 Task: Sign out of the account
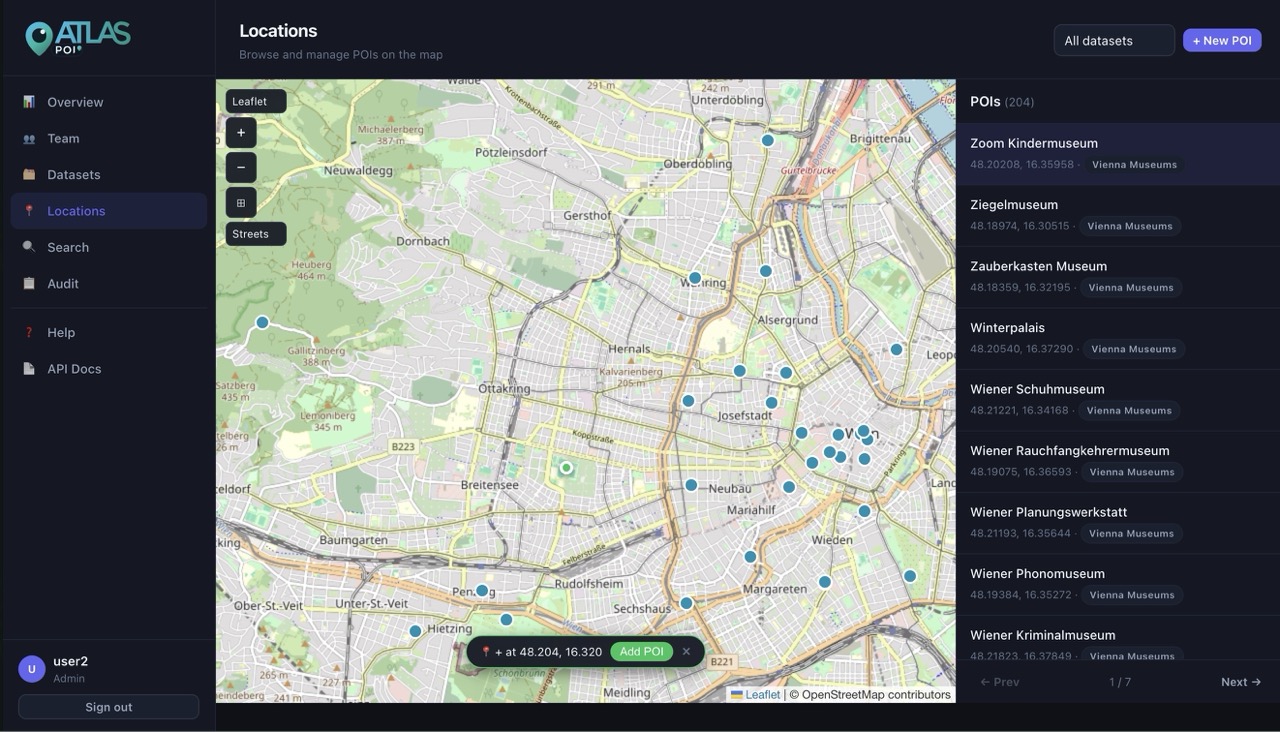click(109, 707)
